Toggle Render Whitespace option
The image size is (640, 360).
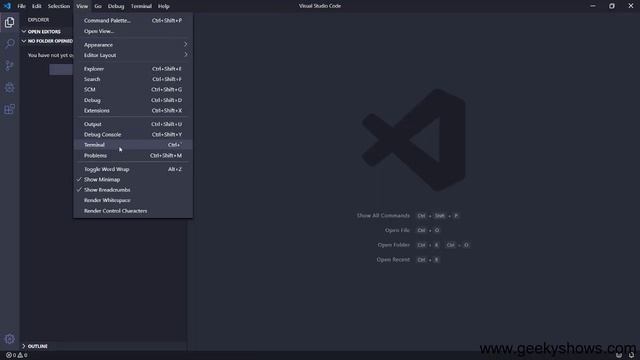pyautogui.click(x=133, y=200)
